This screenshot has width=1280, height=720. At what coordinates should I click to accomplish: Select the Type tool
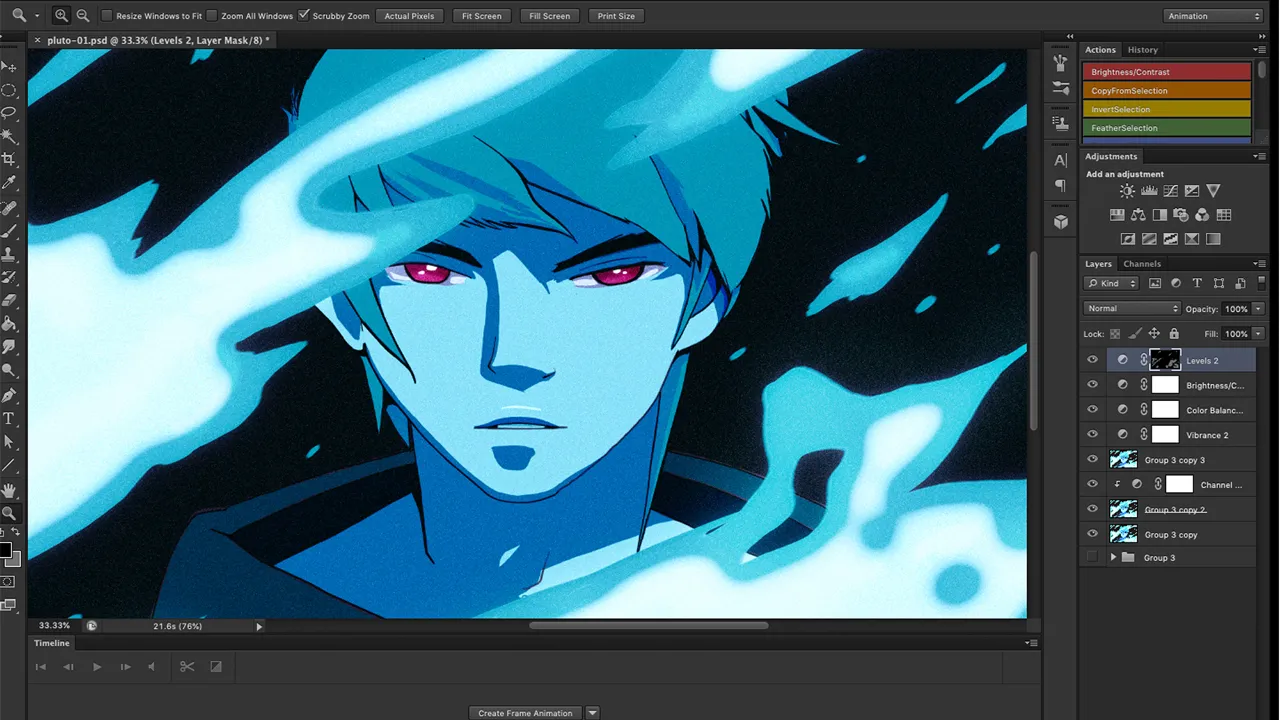9,419
